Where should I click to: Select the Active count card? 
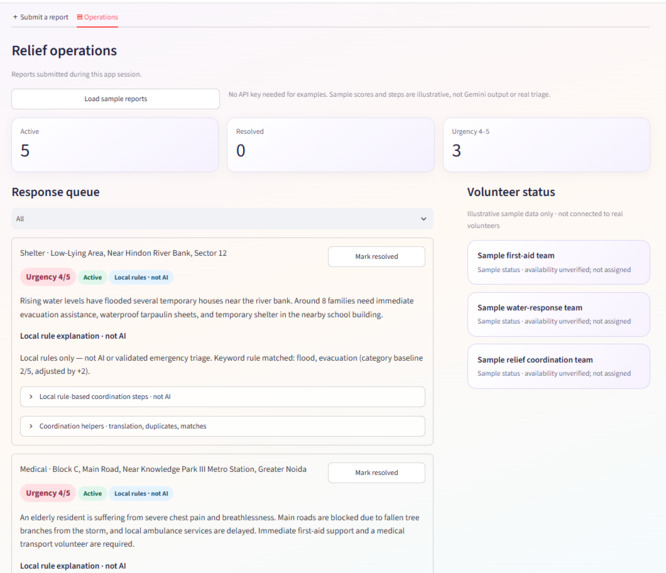point(115,145)
